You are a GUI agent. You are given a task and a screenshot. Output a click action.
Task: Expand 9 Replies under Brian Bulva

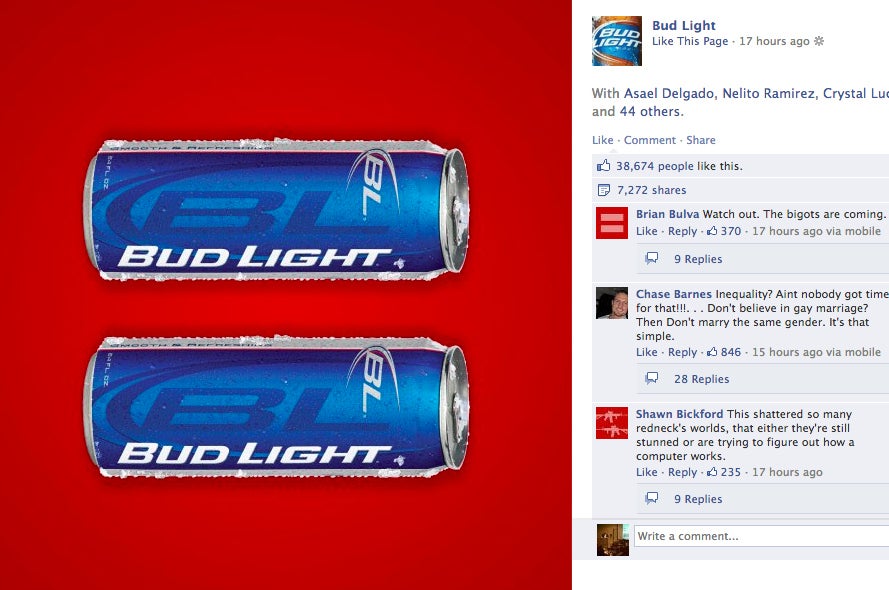[x=698, y=259]
